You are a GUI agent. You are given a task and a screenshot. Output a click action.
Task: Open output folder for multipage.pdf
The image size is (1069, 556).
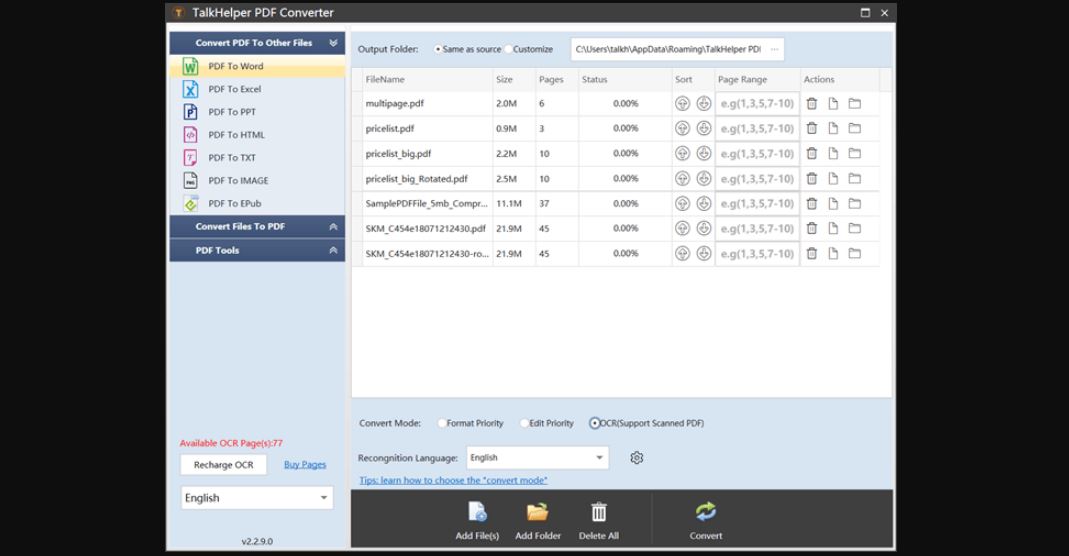[x=854, y=104]
